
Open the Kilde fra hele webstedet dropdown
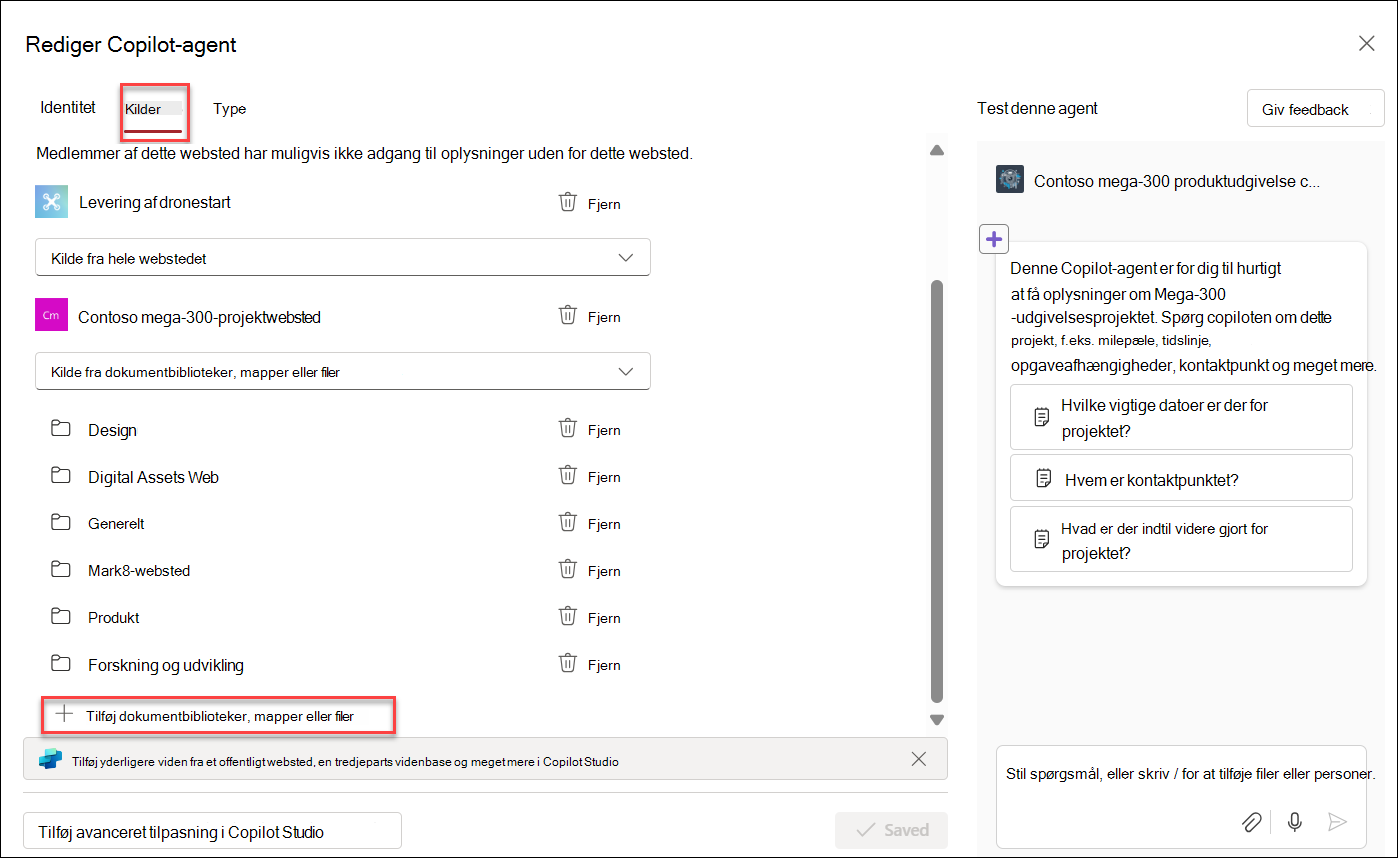pos(343,257)
